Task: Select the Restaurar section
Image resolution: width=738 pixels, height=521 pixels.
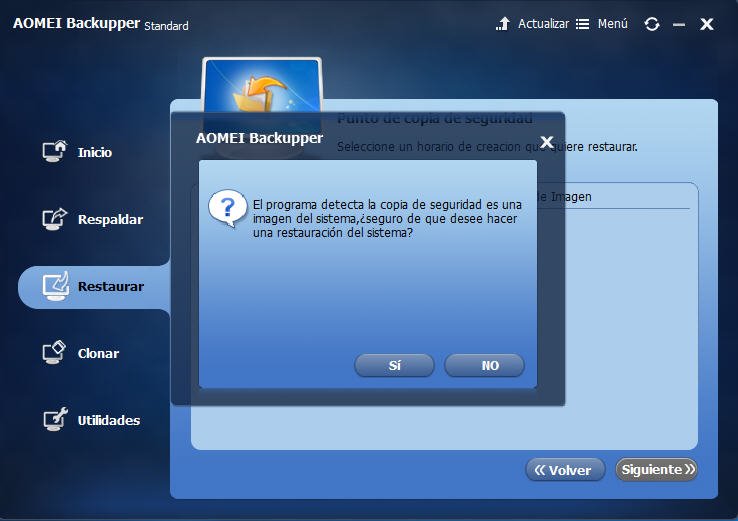Action: point(93,287)
